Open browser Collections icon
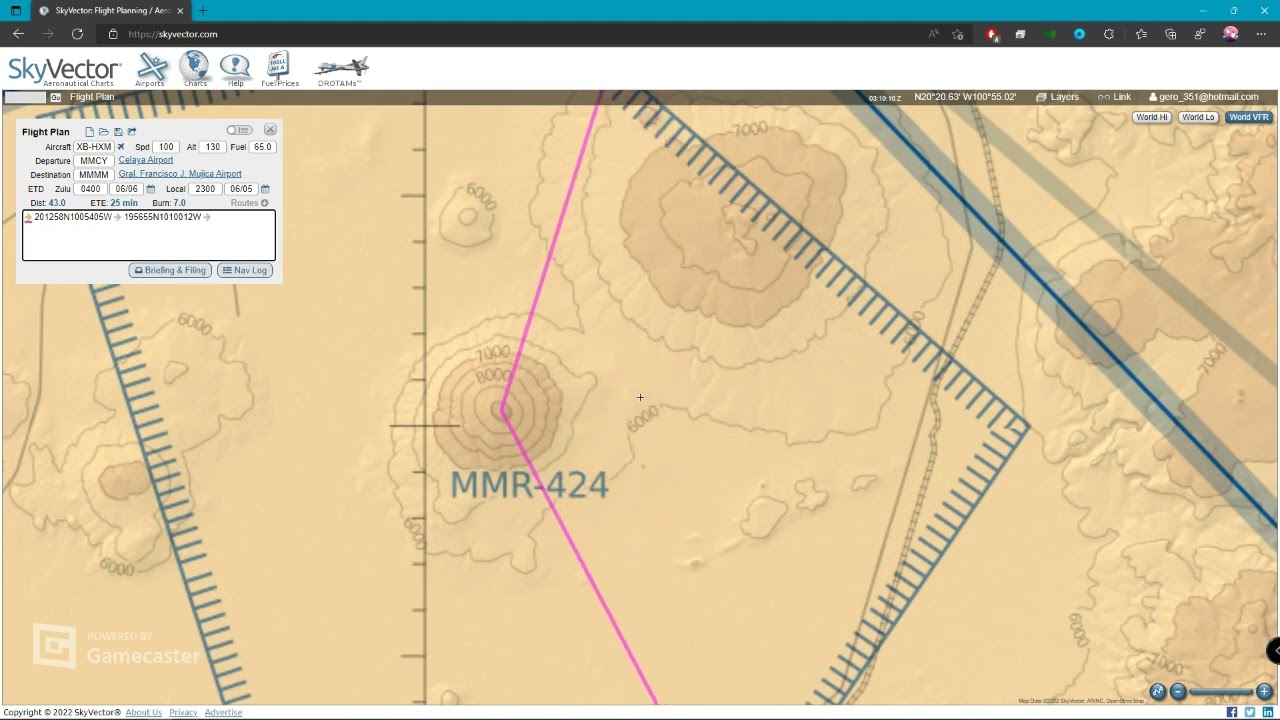Screen dimensions: 1280x720 click(x=1171, y=34)
